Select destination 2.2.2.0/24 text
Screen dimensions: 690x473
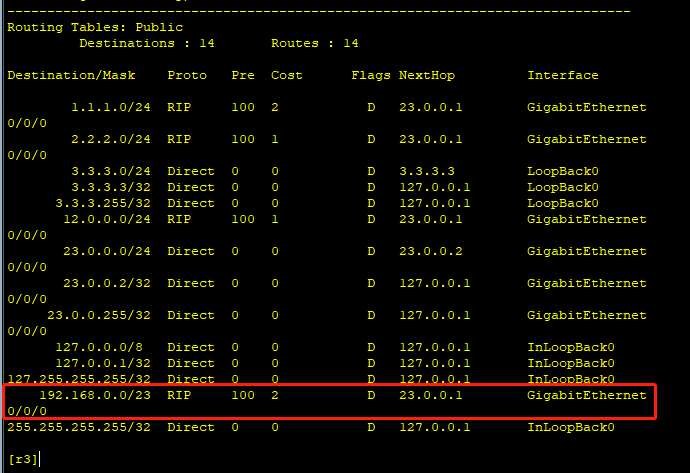[x=110, y=139]
